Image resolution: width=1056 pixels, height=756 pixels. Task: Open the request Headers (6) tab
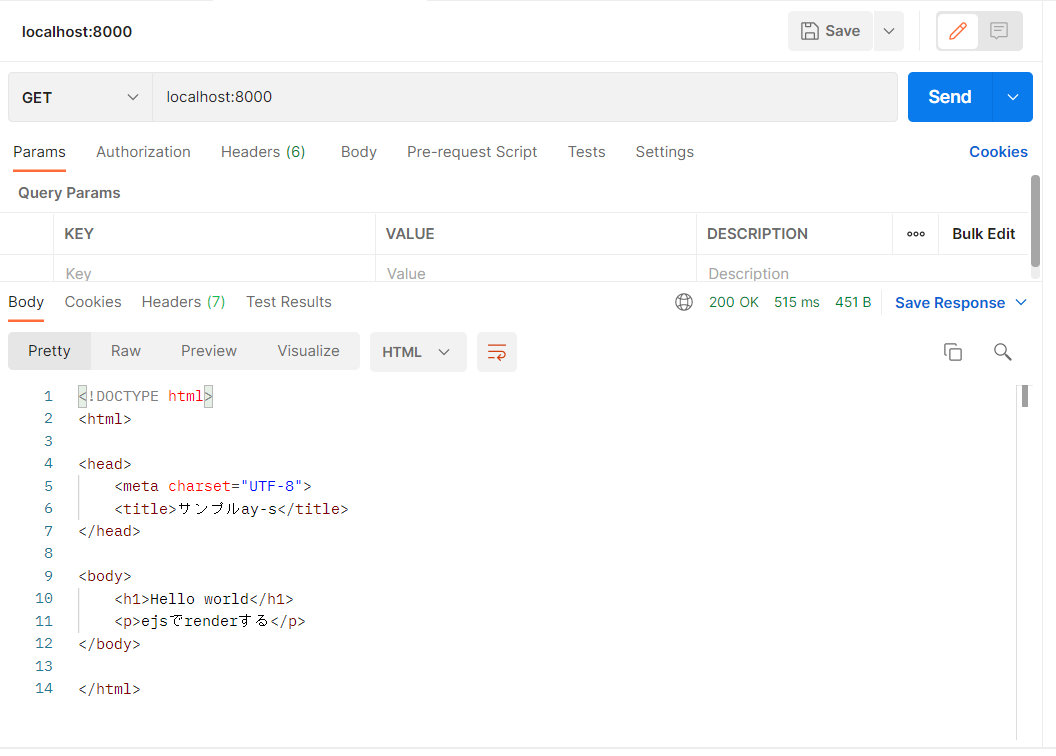pos(263,152)
